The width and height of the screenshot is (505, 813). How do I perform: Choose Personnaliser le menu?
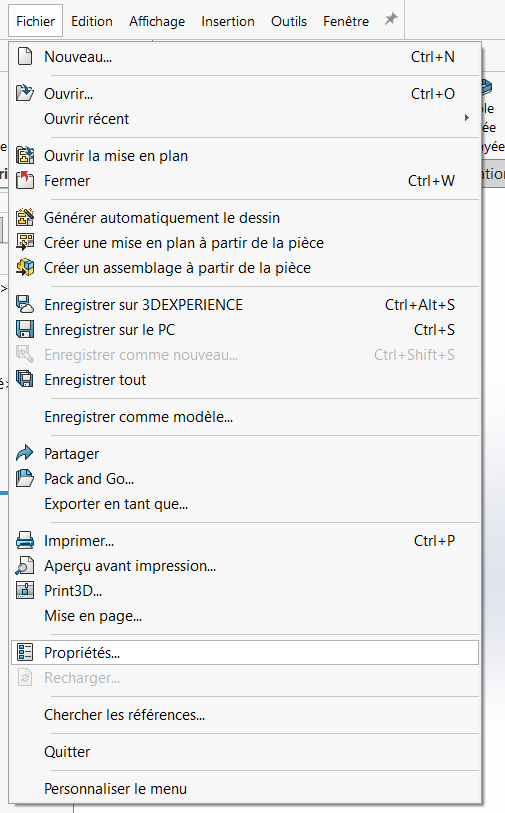pyautogui.click(x=116, y=789)
